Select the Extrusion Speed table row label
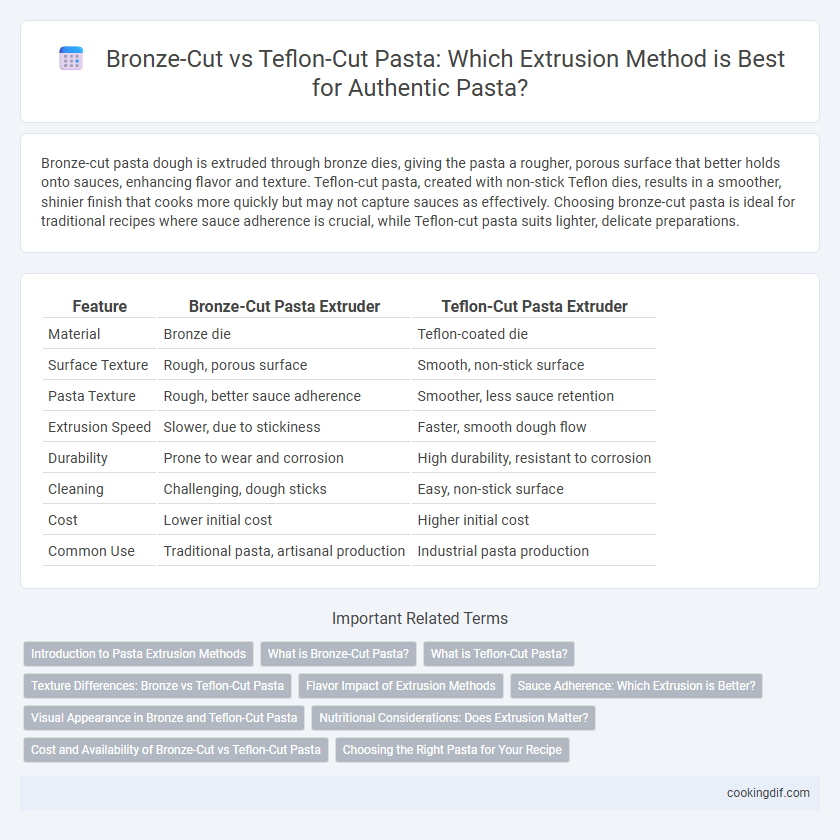Viewport: 840px width, 840px height. [100, 427]
